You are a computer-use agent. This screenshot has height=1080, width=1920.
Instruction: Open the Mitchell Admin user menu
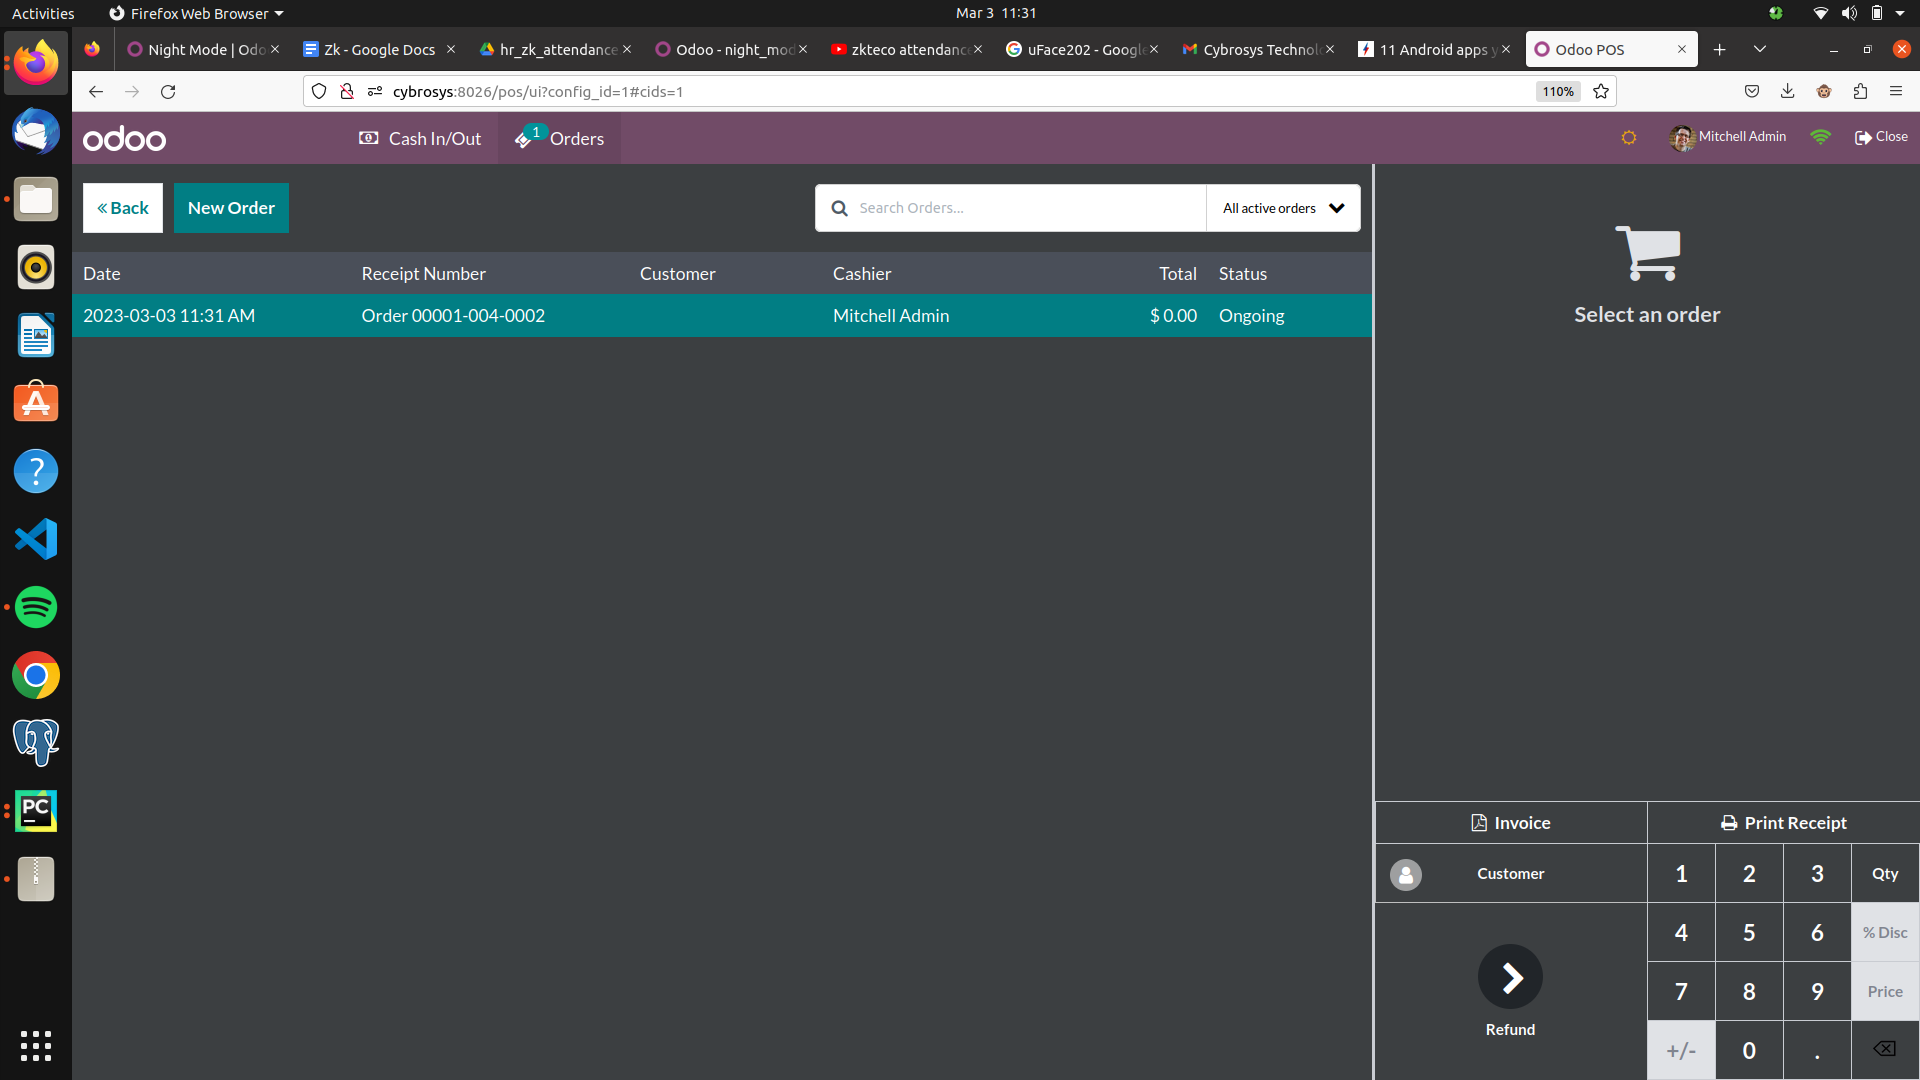1728,137
